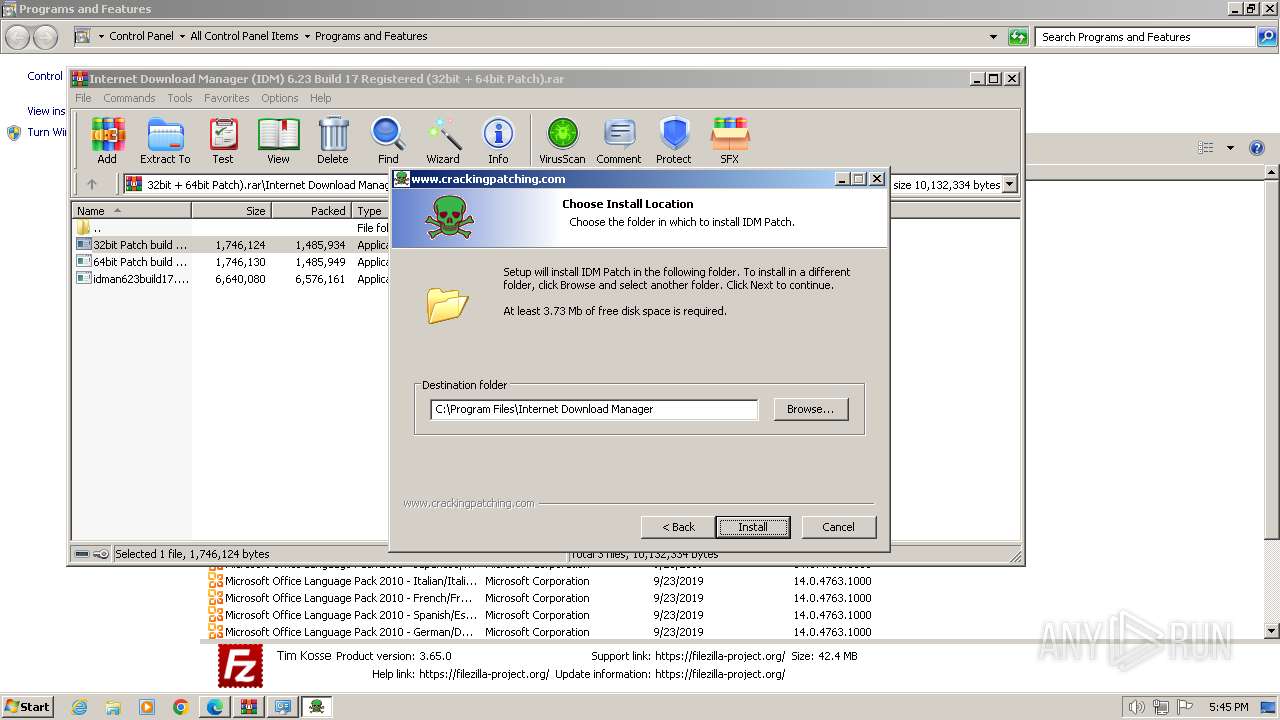Run the VirusScan bug icon
1280x720 pixels.
tap(562, 140)
